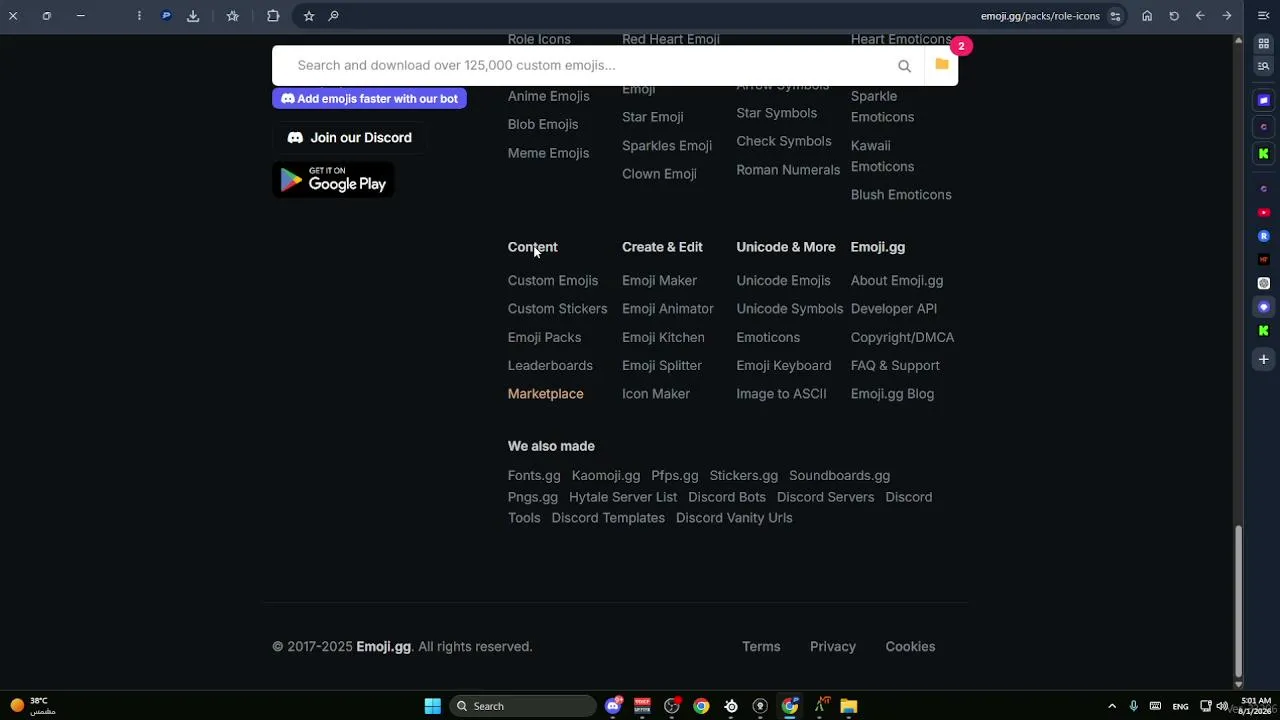The width and height of the screenshot is (1280, 720).
Task: Open Unicode Symbols page
Action: click(x=790, y=309)
